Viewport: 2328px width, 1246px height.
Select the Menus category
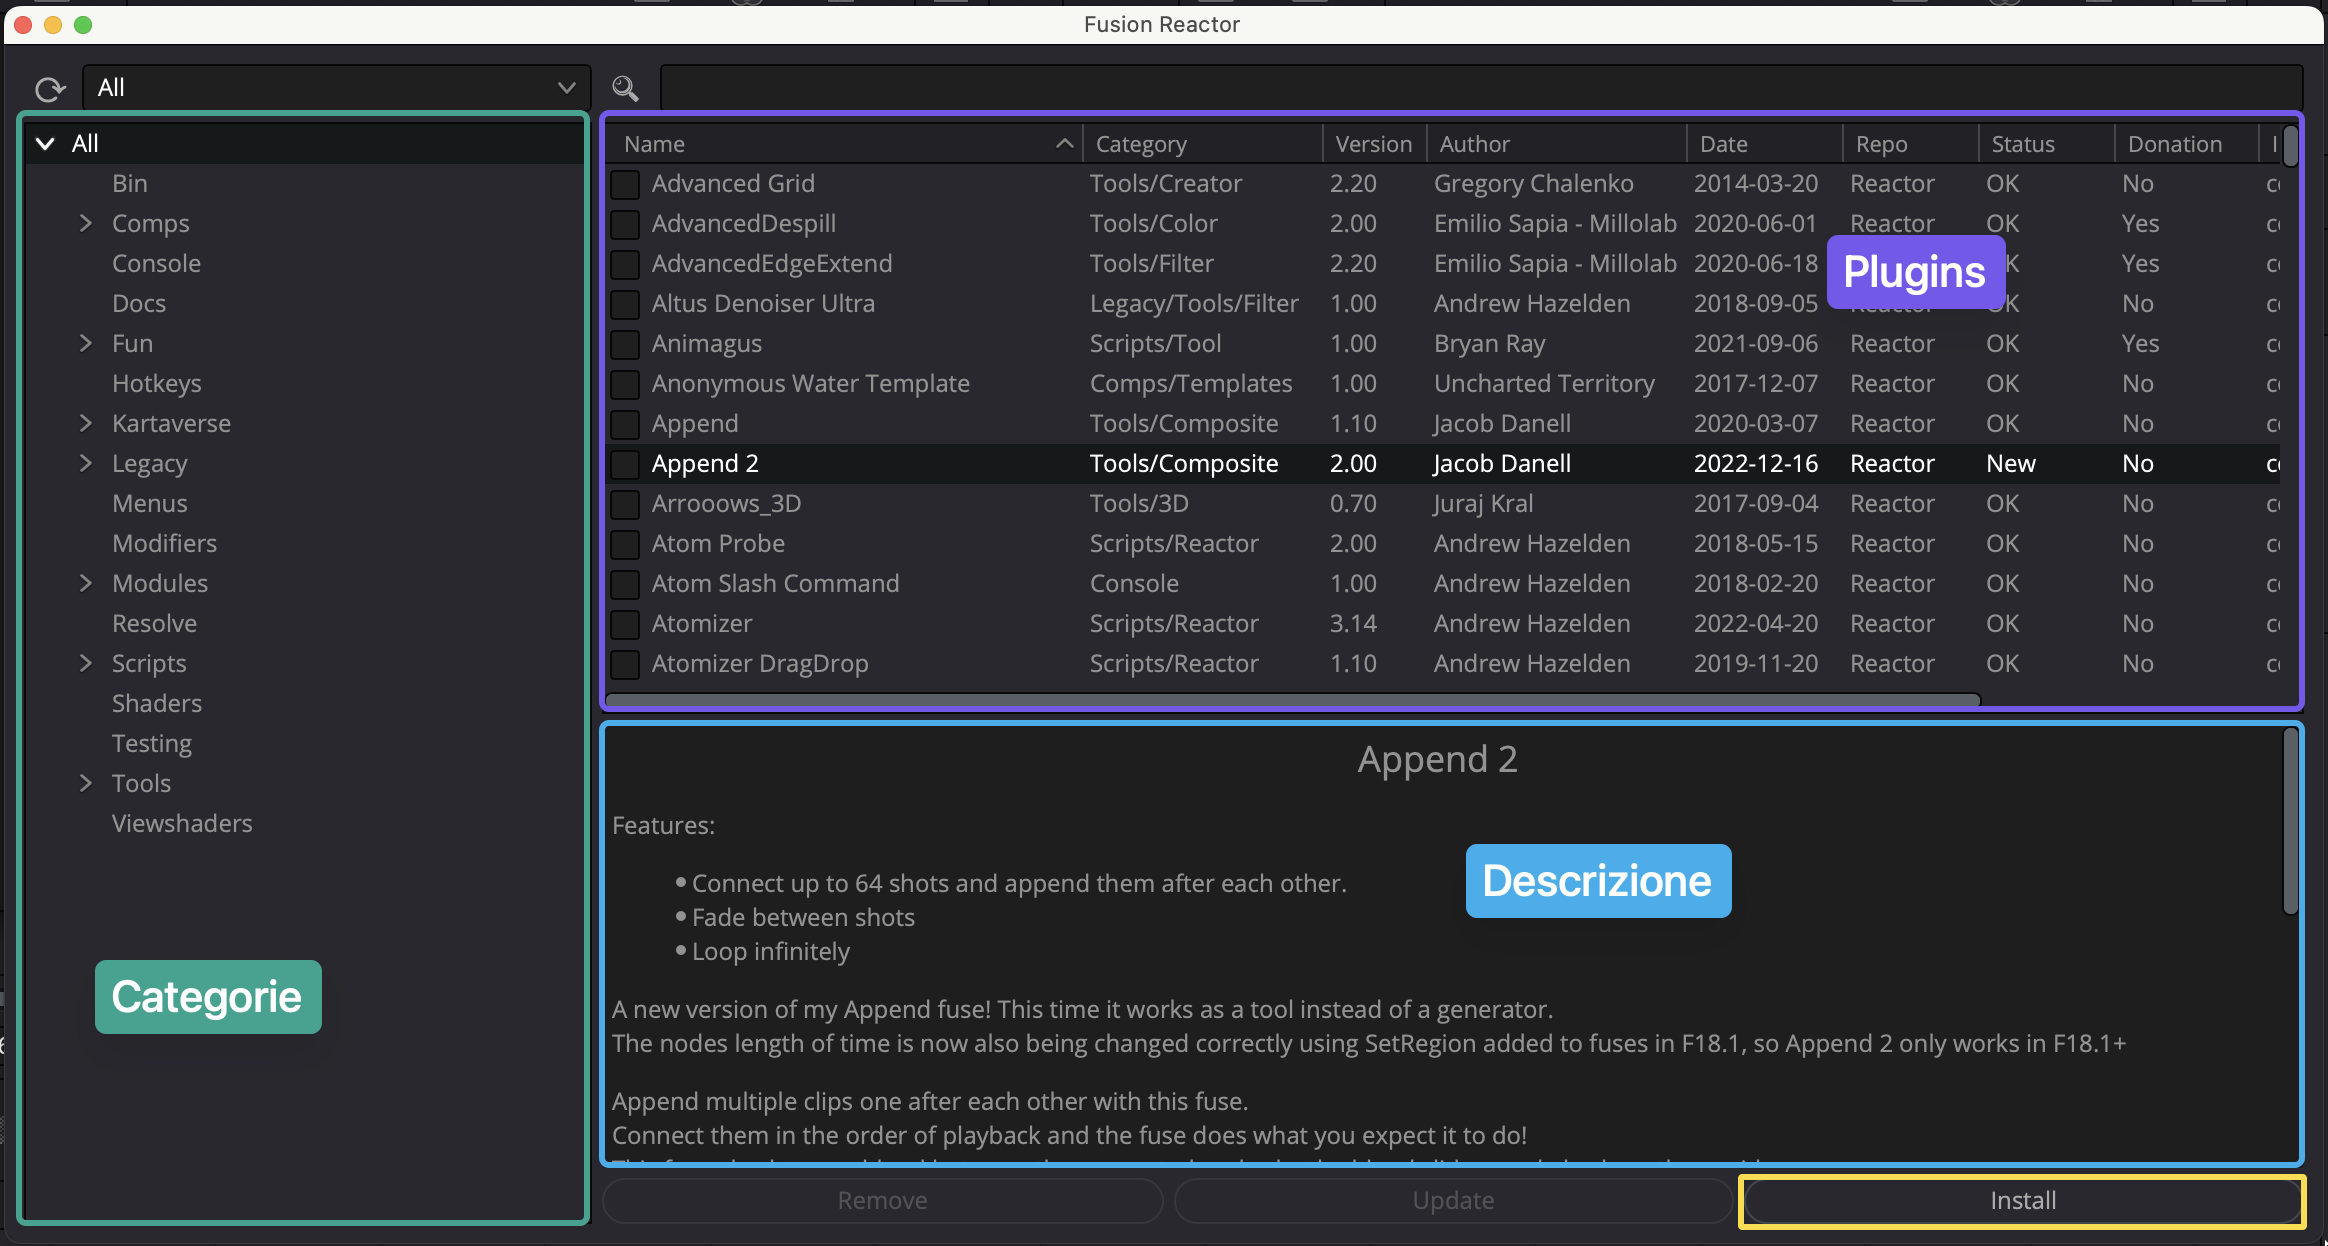(x=149, y=504)
